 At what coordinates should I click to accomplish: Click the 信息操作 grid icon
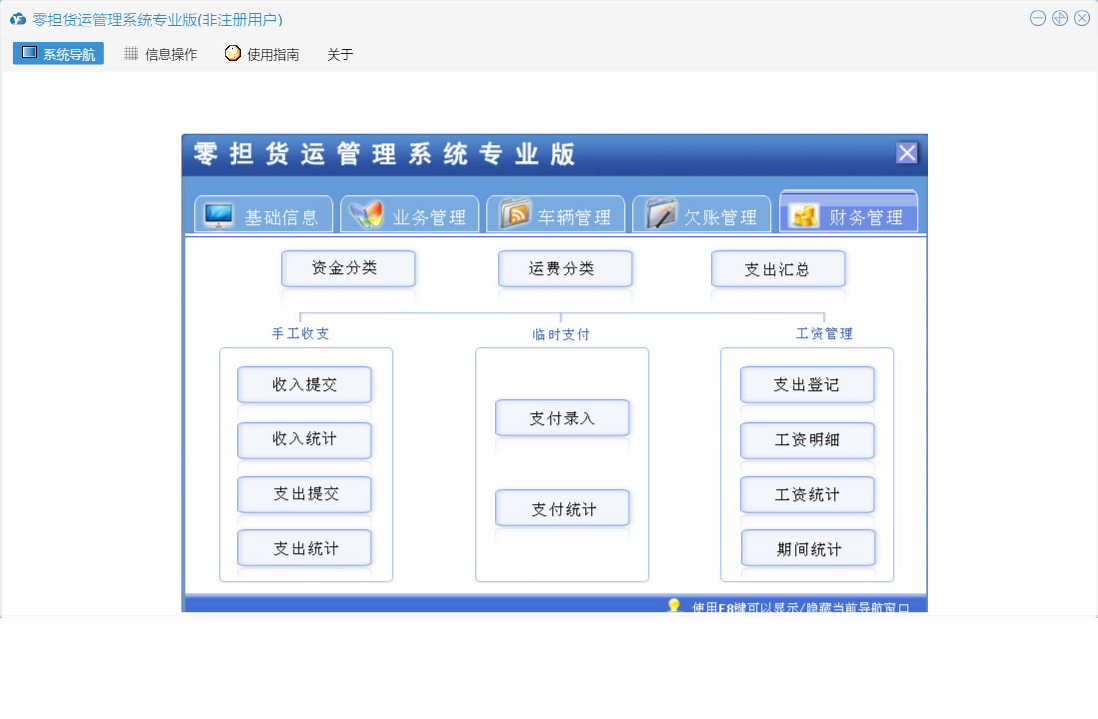[131, 53]
